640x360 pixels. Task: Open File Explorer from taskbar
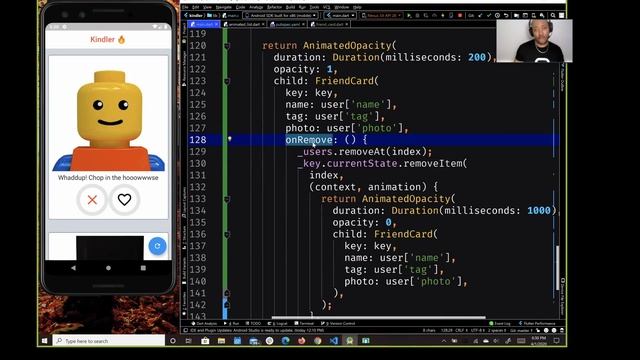(x=221, y=340)
